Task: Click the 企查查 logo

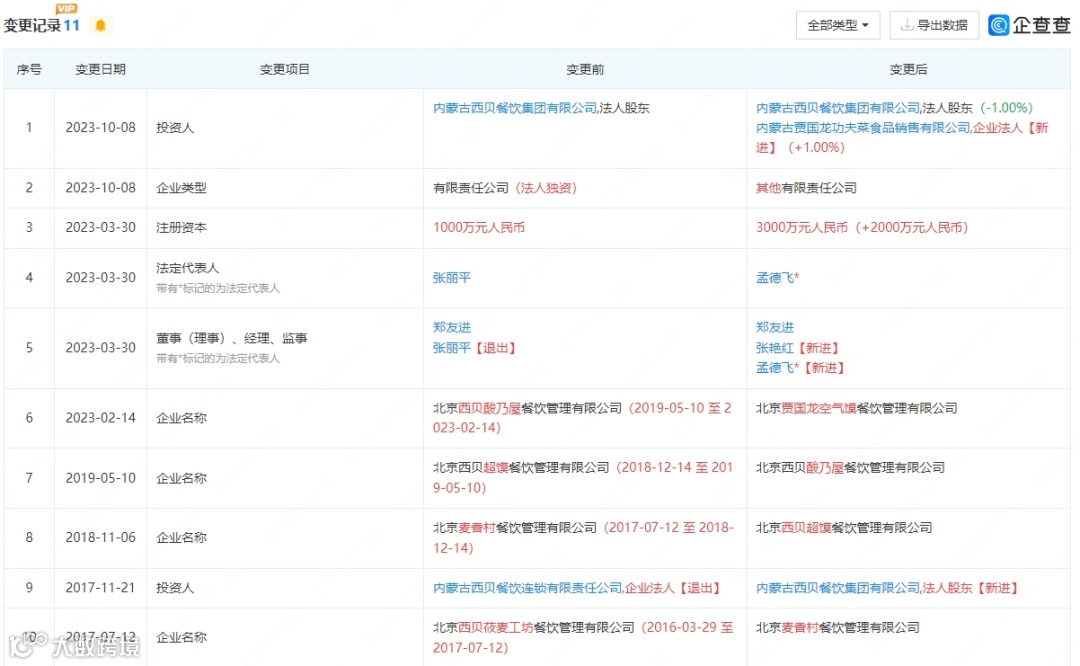Action: 1030,25
